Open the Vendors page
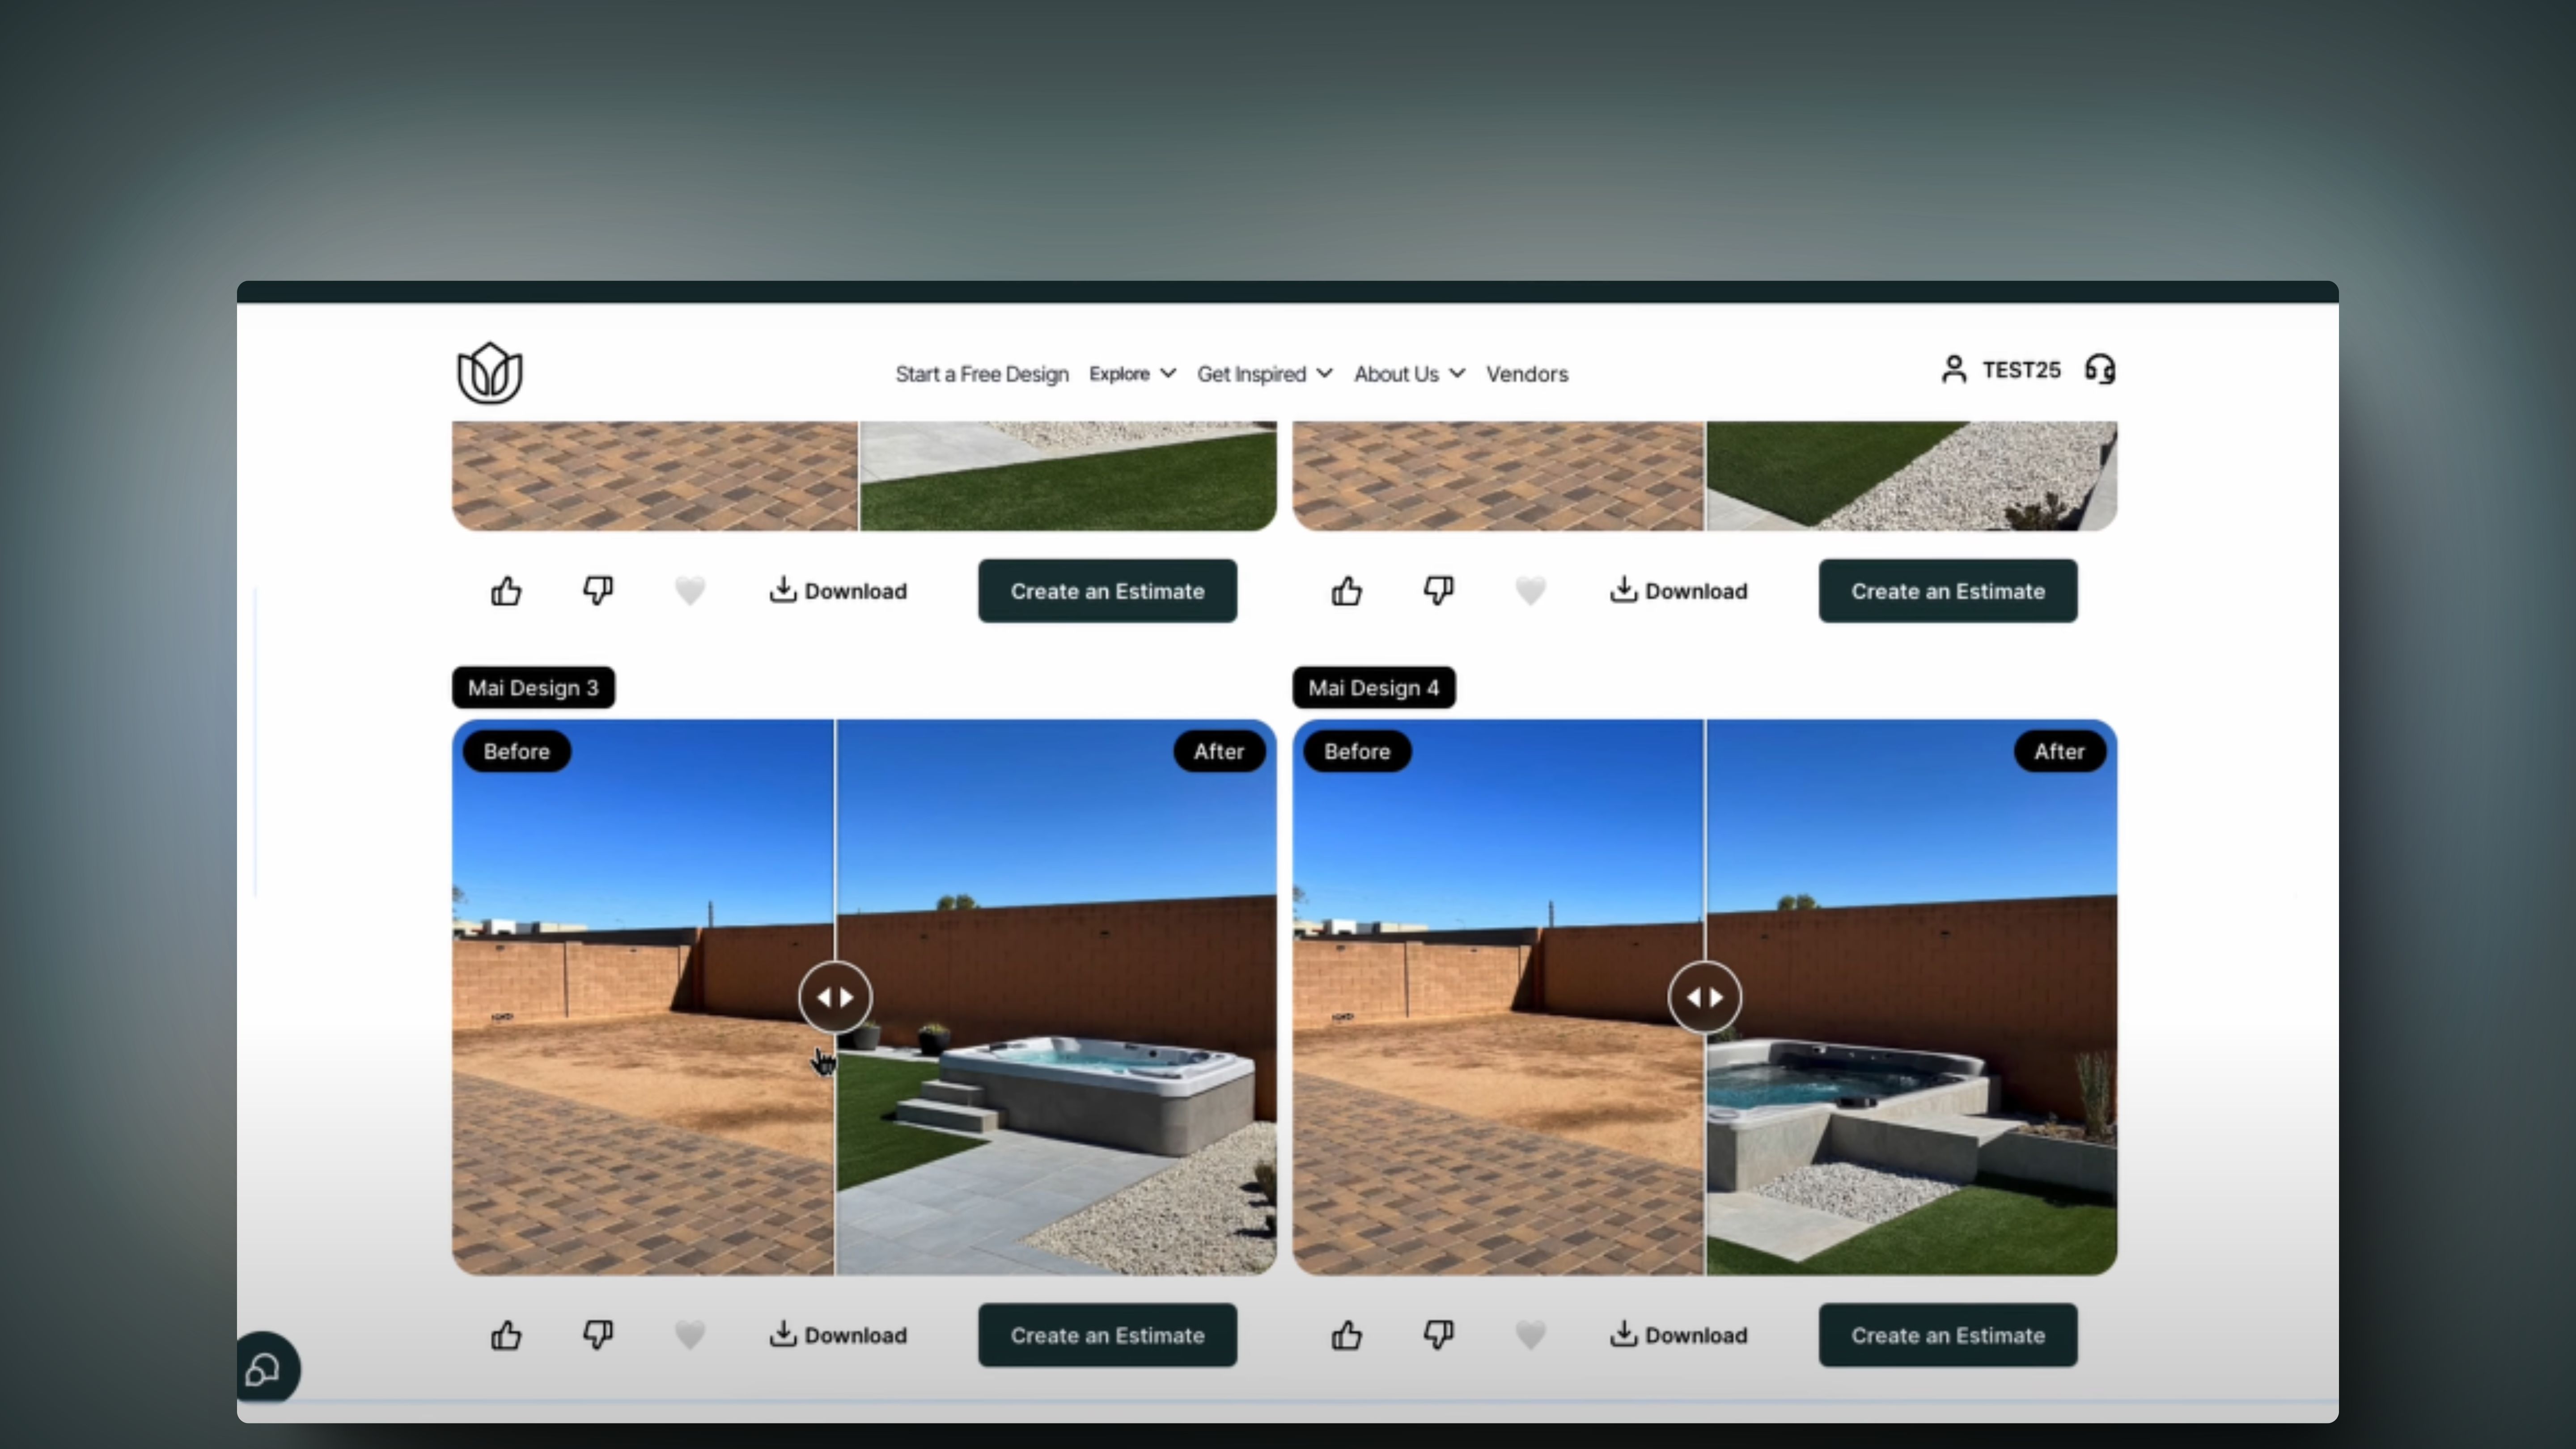This screenshot has height=1449, width=2576. (x=1526, y=374)
